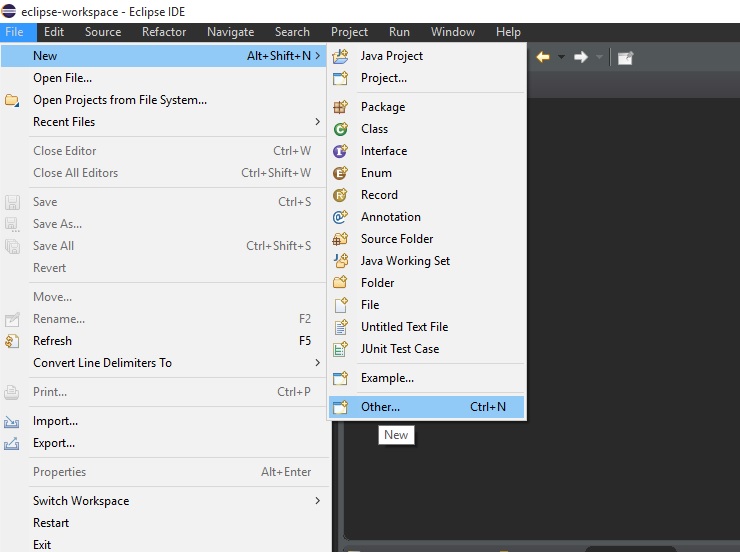Click the File icon in New submenu

coord(340,305)
